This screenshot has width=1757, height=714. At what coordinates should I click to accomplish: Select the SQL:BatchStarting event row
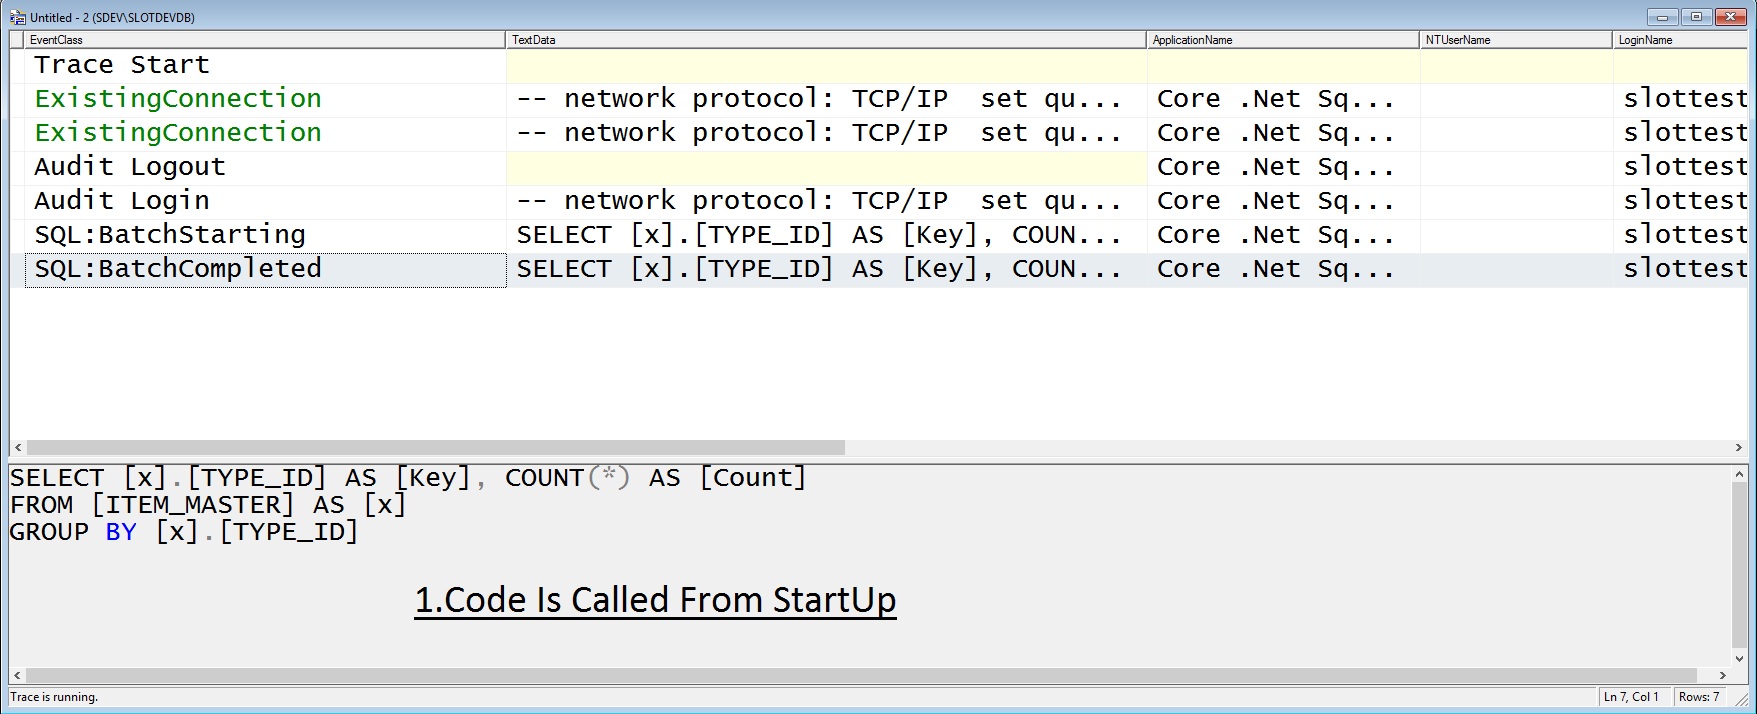click(x=200, y=234)
